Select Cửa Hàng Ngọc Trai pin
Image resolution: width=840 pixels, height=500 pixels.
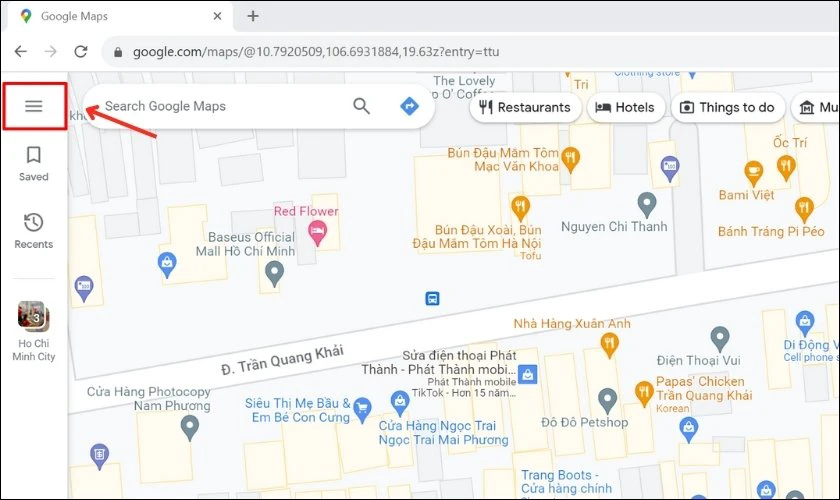click(x=400, y=404)
